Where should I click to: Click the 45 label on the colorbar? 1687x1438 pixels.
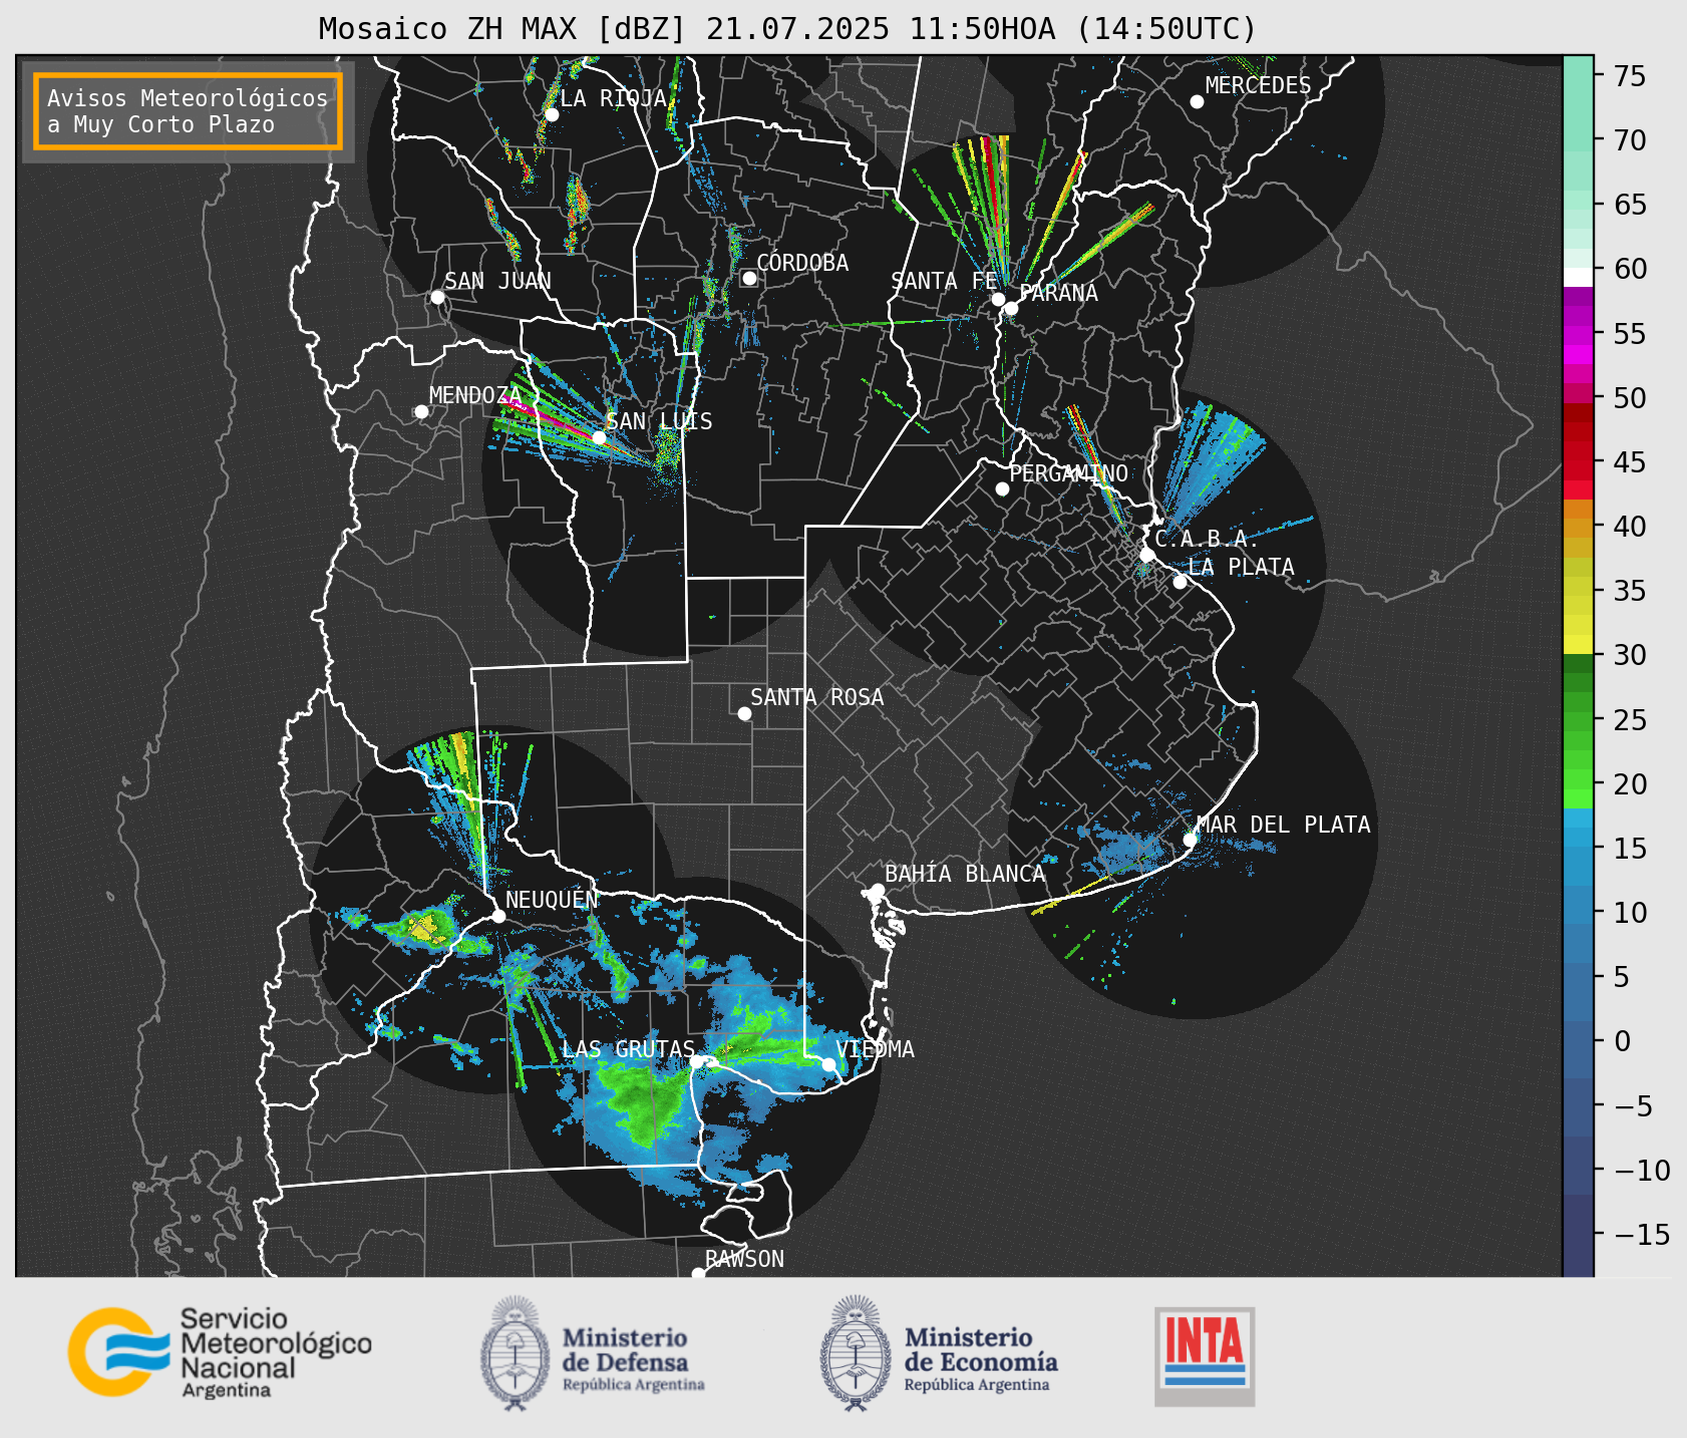pyautogui.click(x=1628, y=462)
